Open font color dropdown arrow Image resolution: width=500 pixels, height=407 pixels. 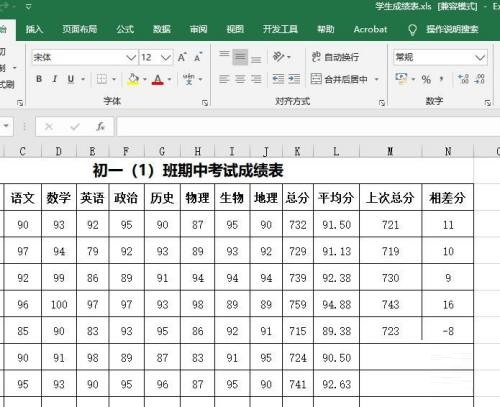169,79
